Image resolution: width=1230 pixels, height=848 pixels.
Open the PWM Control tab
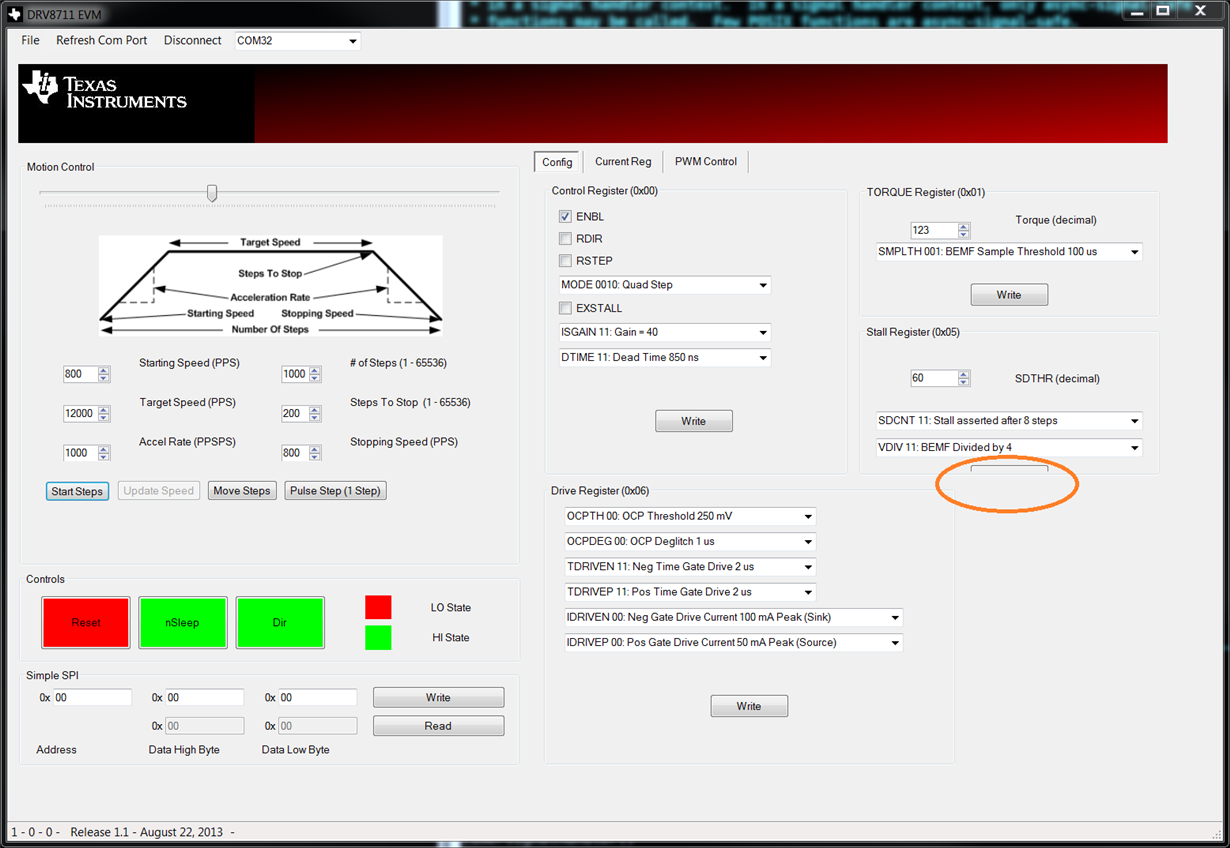pos(705,161)
